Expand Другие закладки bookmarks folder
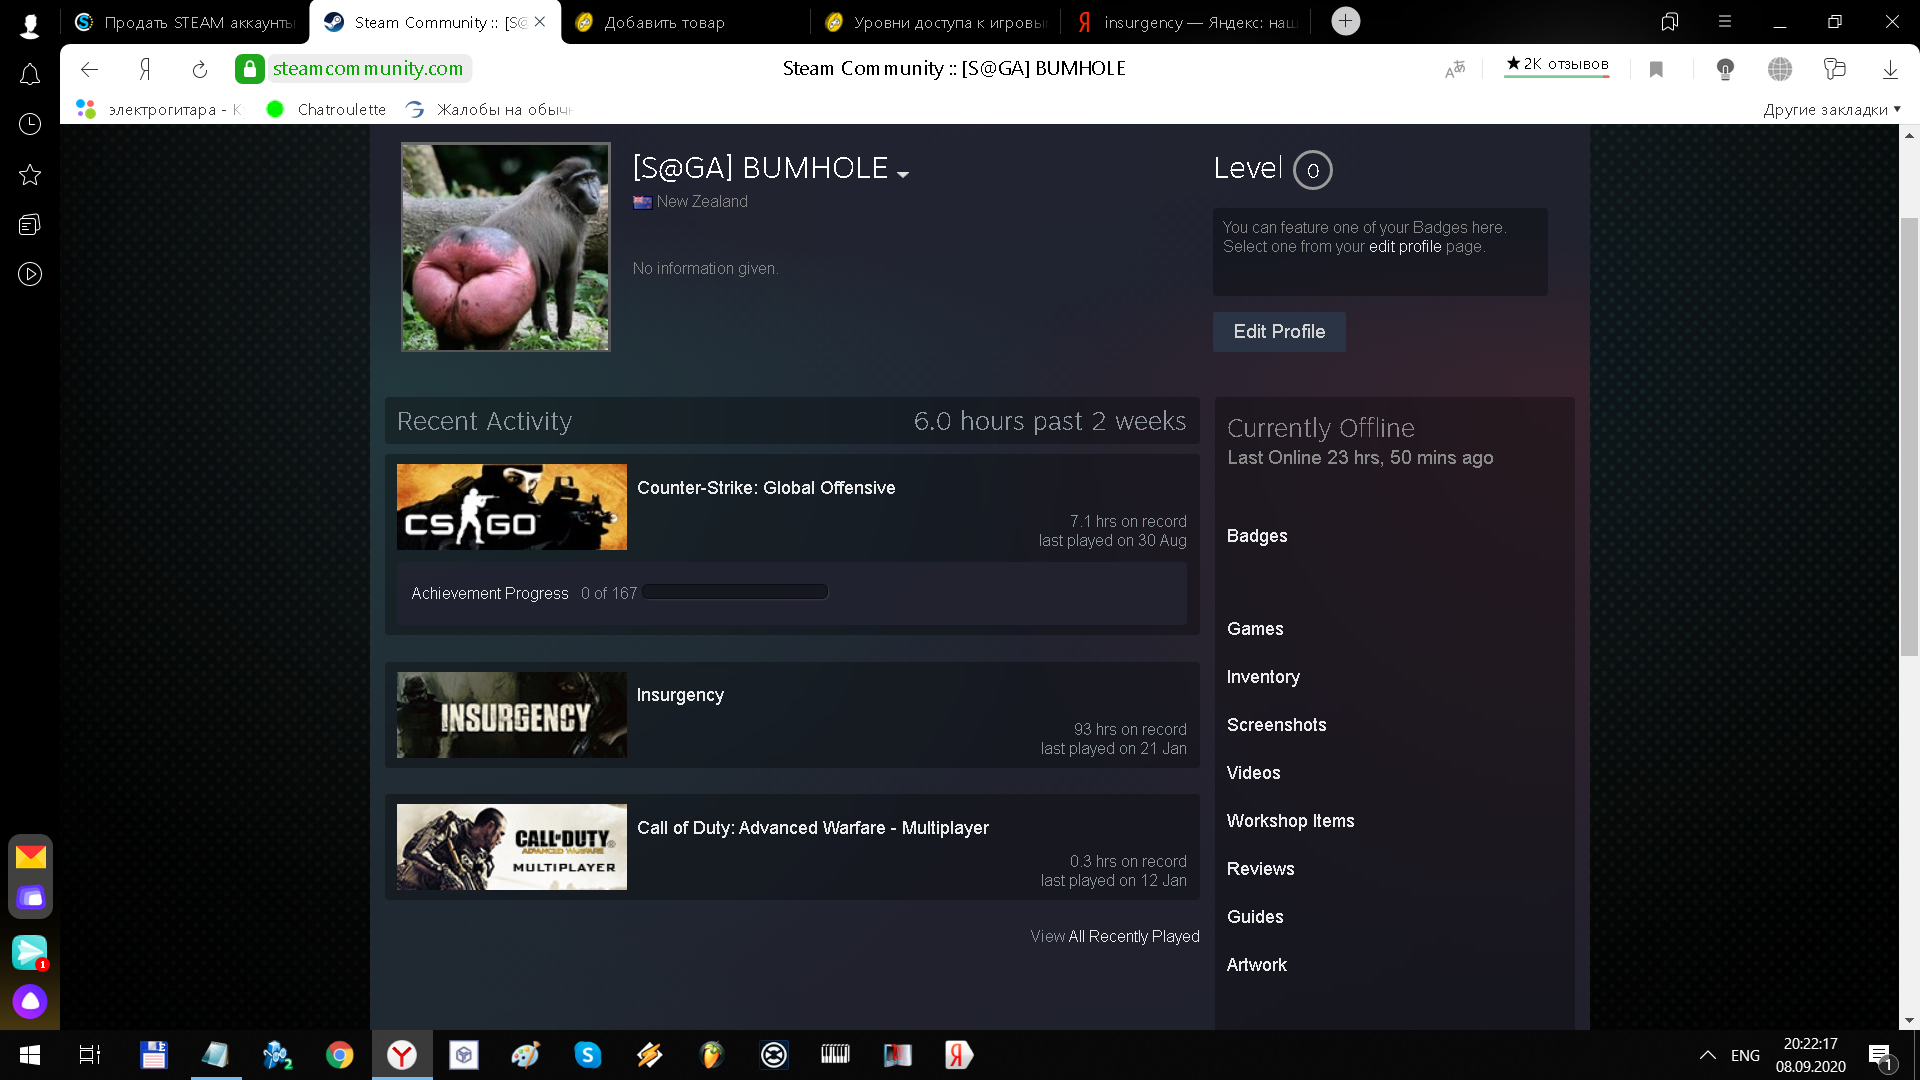The height and width of the screenshot is (1080, 1920). point(1832,110)
